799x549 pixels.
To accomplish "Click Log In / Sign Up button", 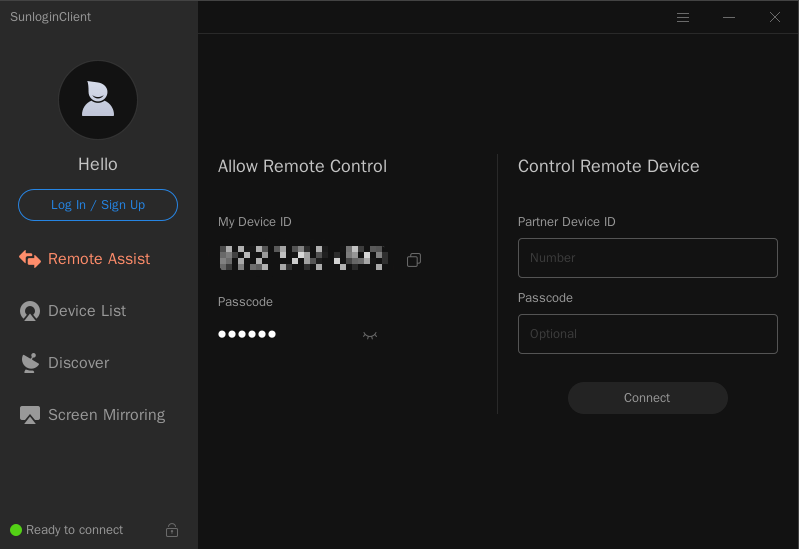I will pos(98,205).
